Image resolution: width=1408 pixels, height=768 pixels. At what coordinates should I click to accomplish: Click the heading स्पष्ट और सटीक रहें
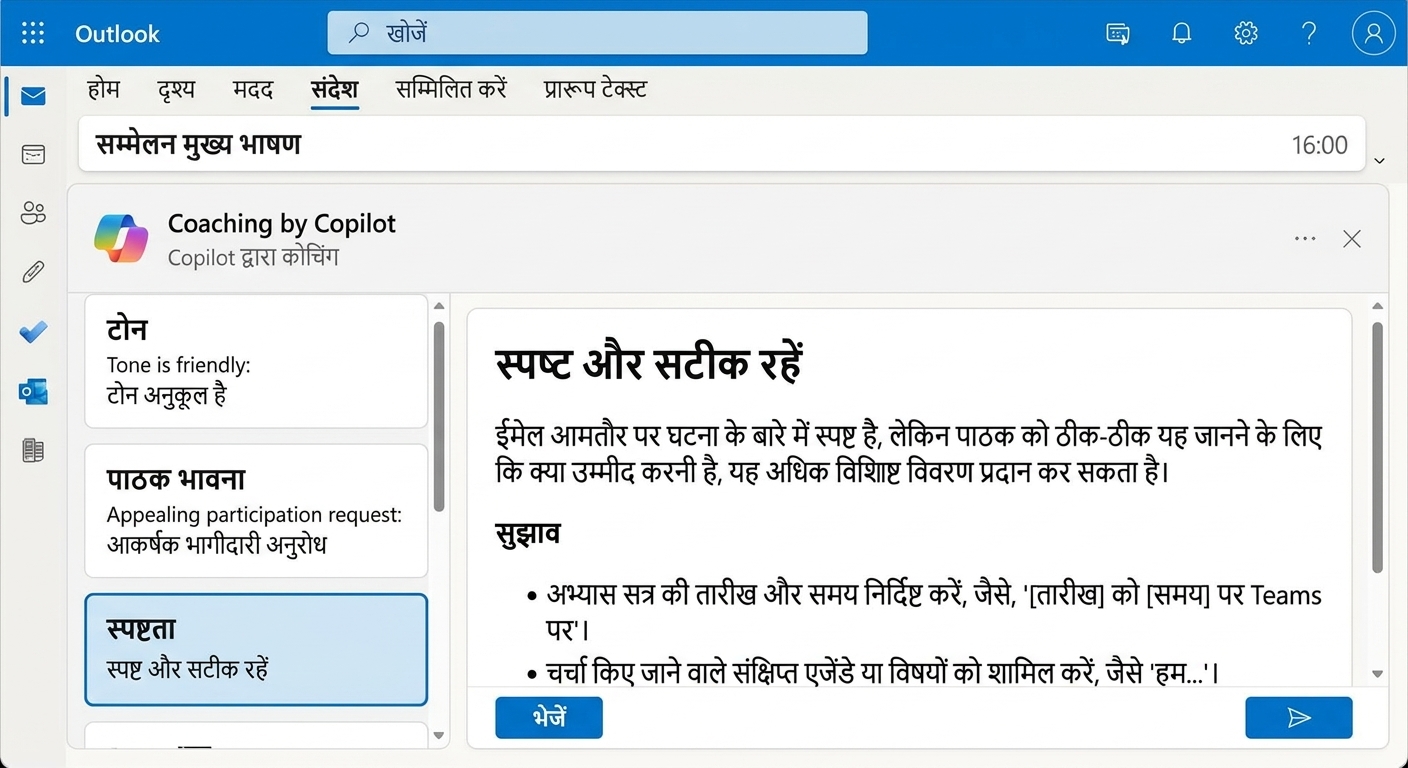click(649, 364)
